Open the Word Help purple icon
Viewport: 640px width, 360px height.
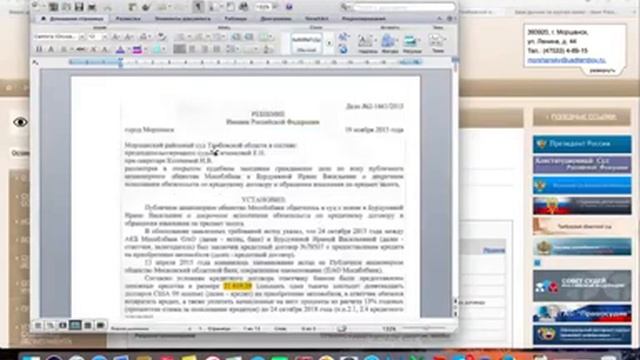(289, 7)
